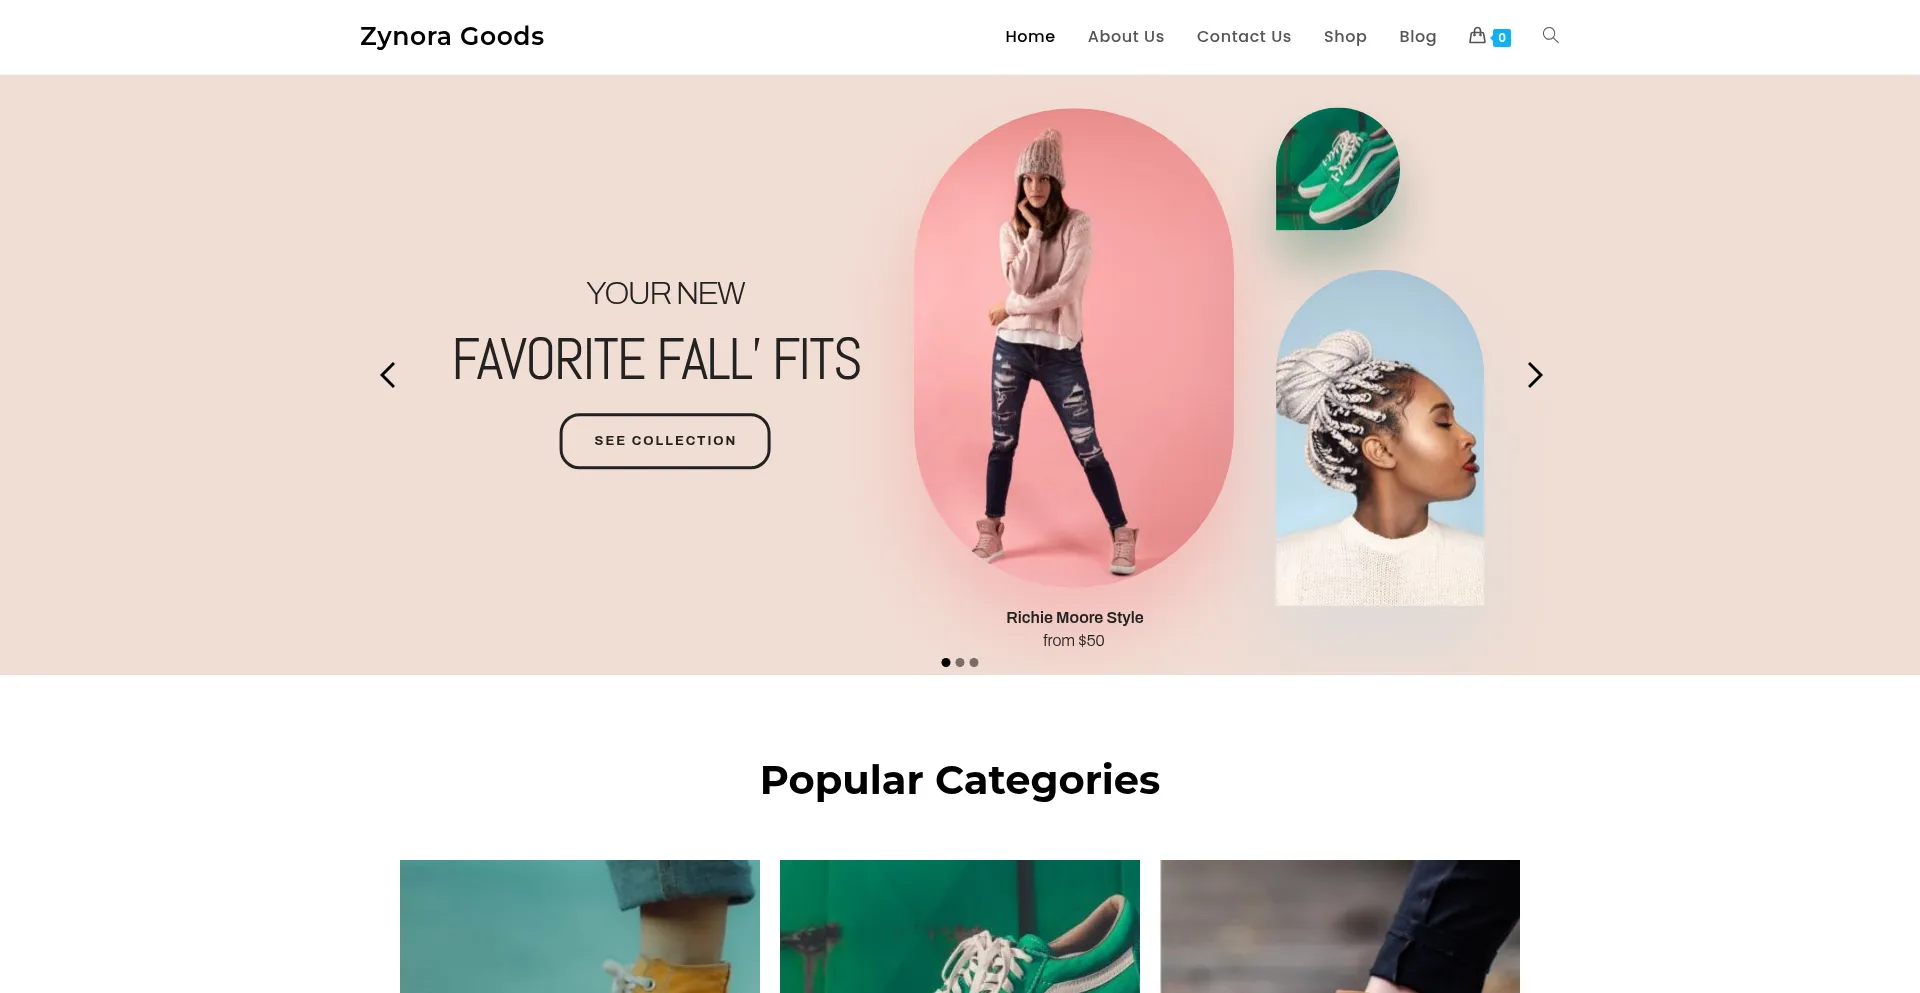This screenshot has height=993, width=1920.
Task: Open the Shop menu item
Action: click(x=1345, y=36)
